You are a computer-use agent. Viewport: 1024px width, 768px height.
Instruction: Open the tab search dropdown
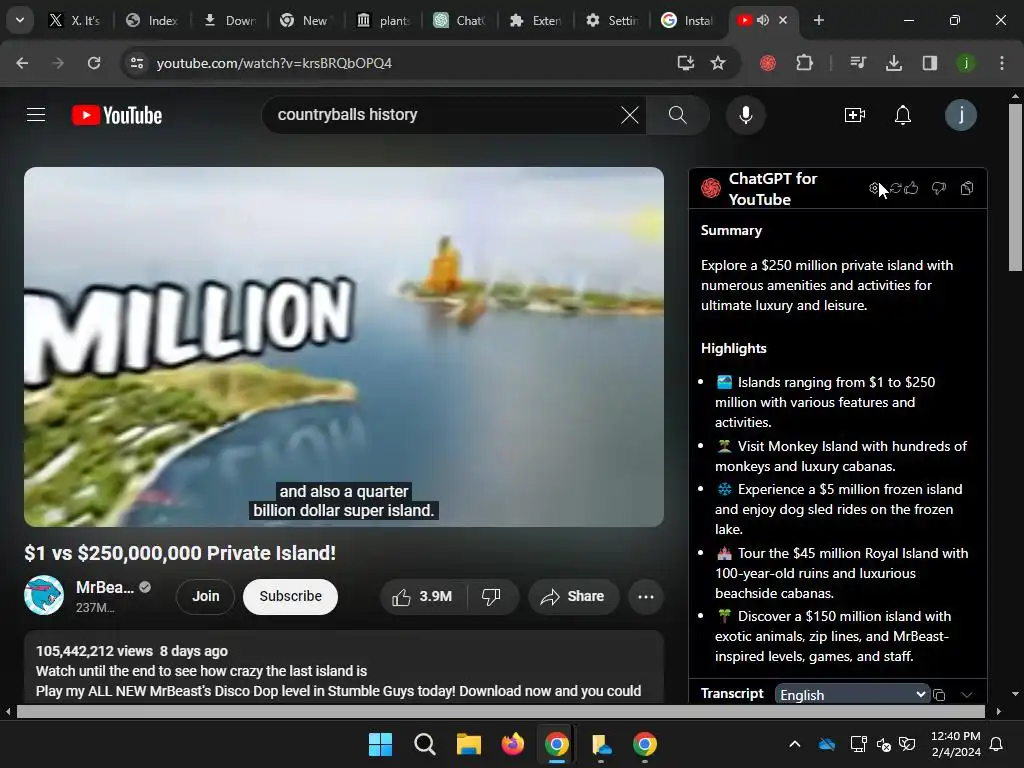pyautogui.click(x=20, y=20)
